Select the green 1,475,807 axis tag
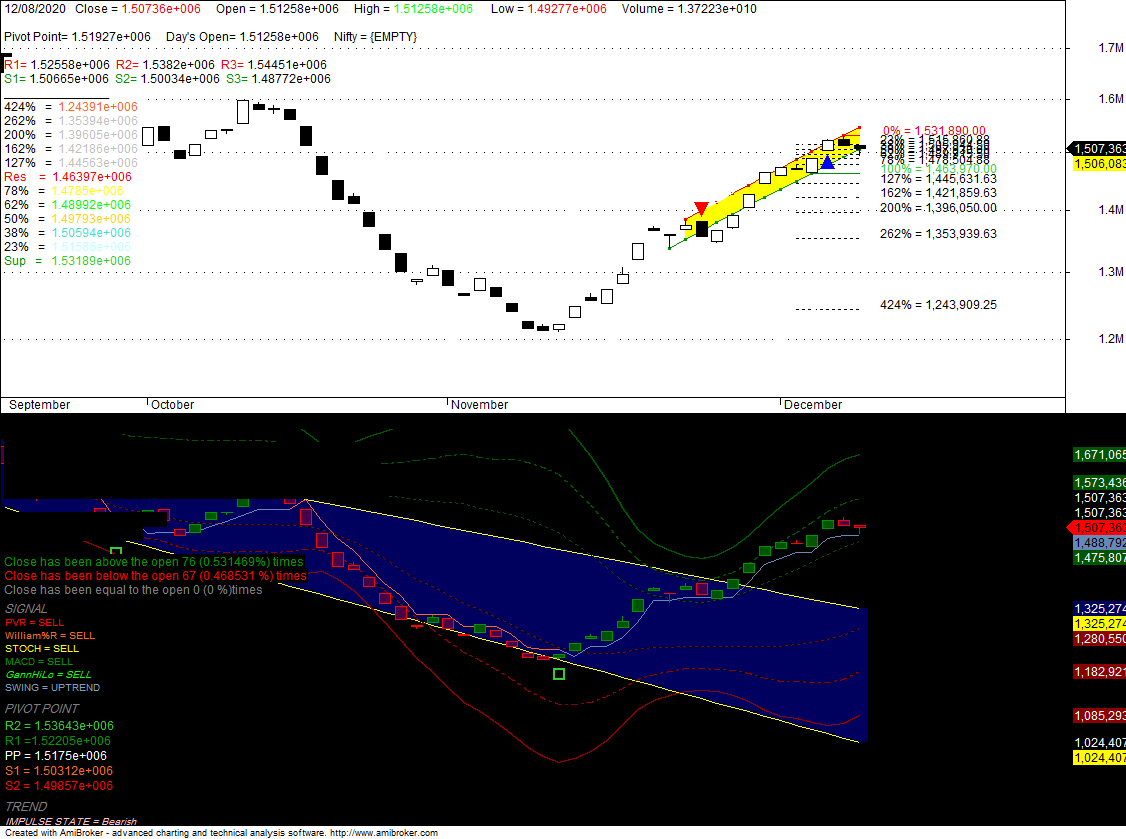This screenshot has width=1126, height=839. (x=1099, y=558)
